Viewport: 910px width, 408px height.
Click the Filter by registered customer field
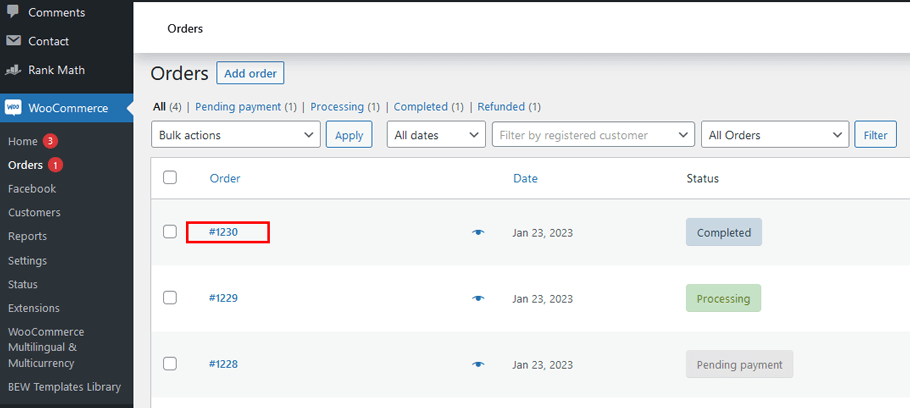593,135
